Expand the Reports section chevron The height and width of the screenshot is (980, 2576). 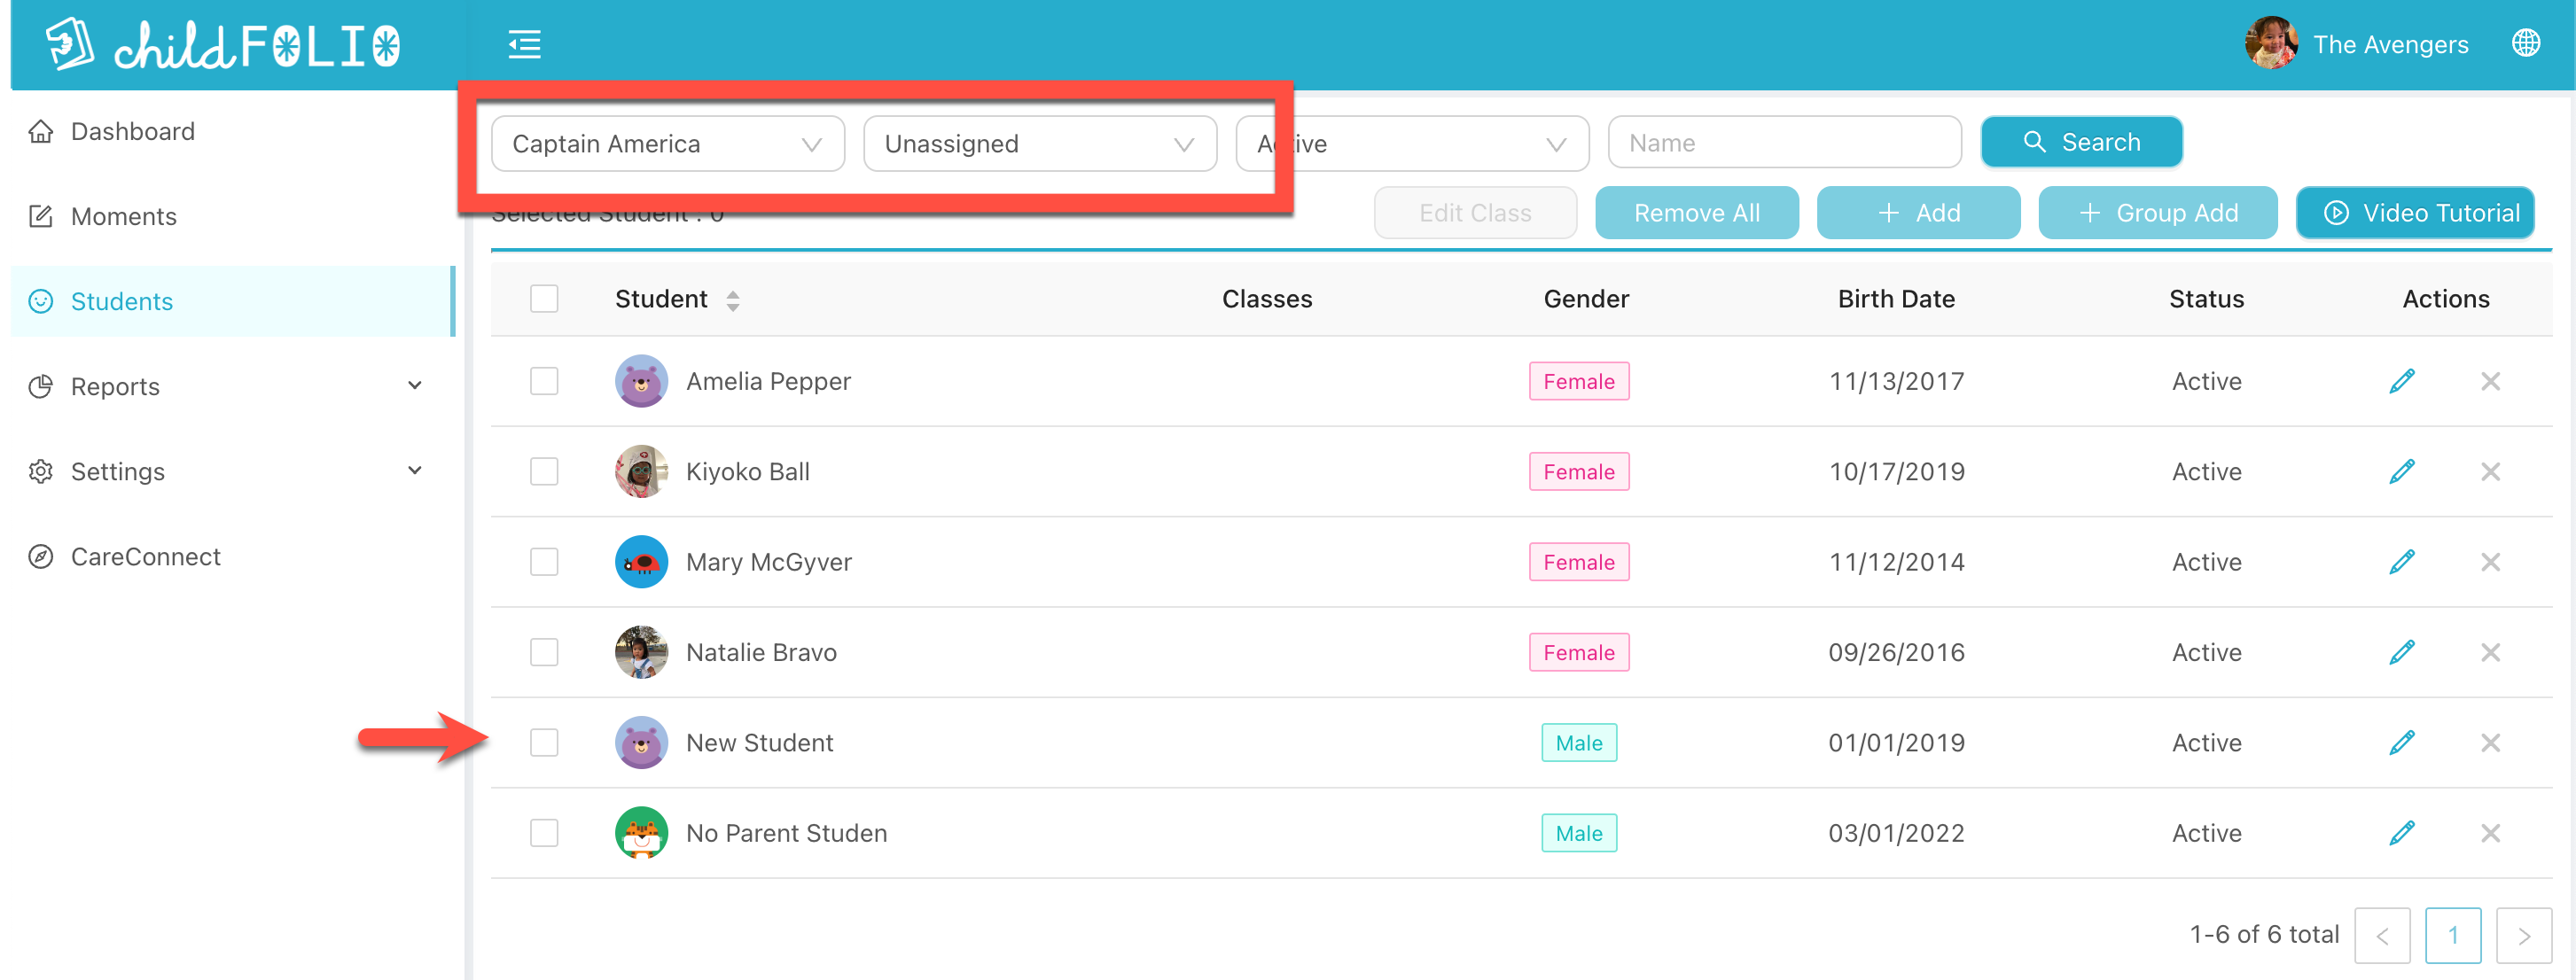point(414,385)
